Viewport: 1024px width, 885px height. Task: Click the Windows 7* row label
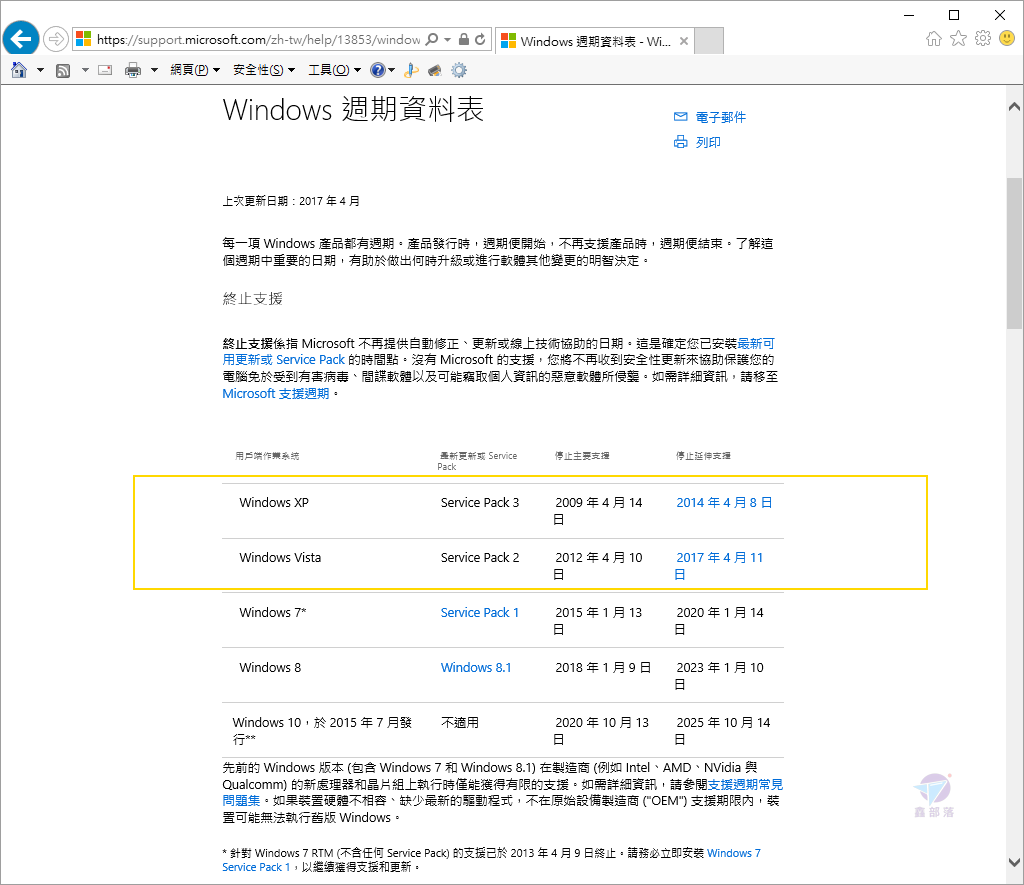[x=272, y=613]
